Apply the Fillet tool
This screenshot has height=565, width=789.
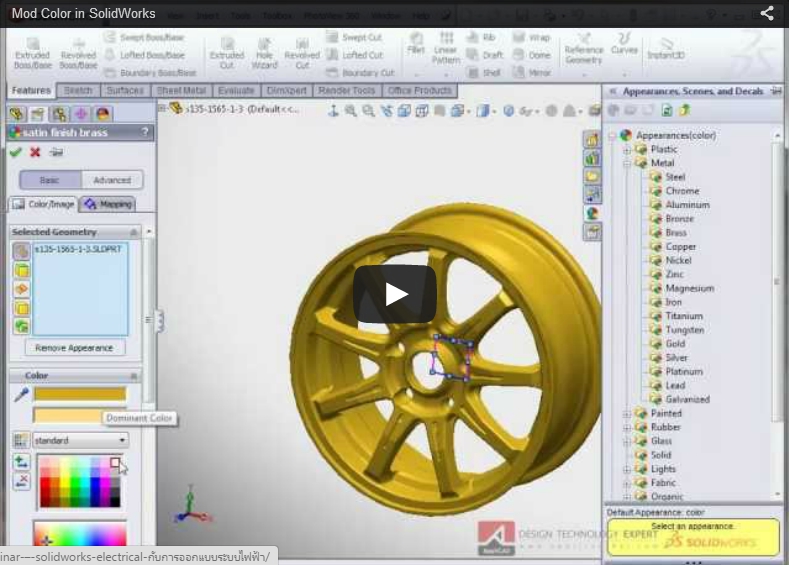[416, 43]
